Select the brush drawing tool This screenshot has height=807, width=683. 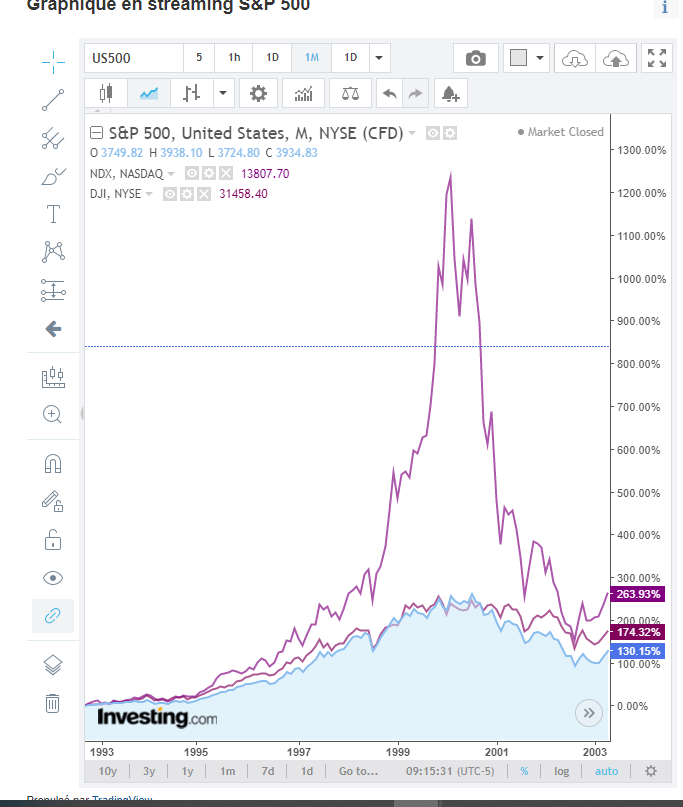53,177
